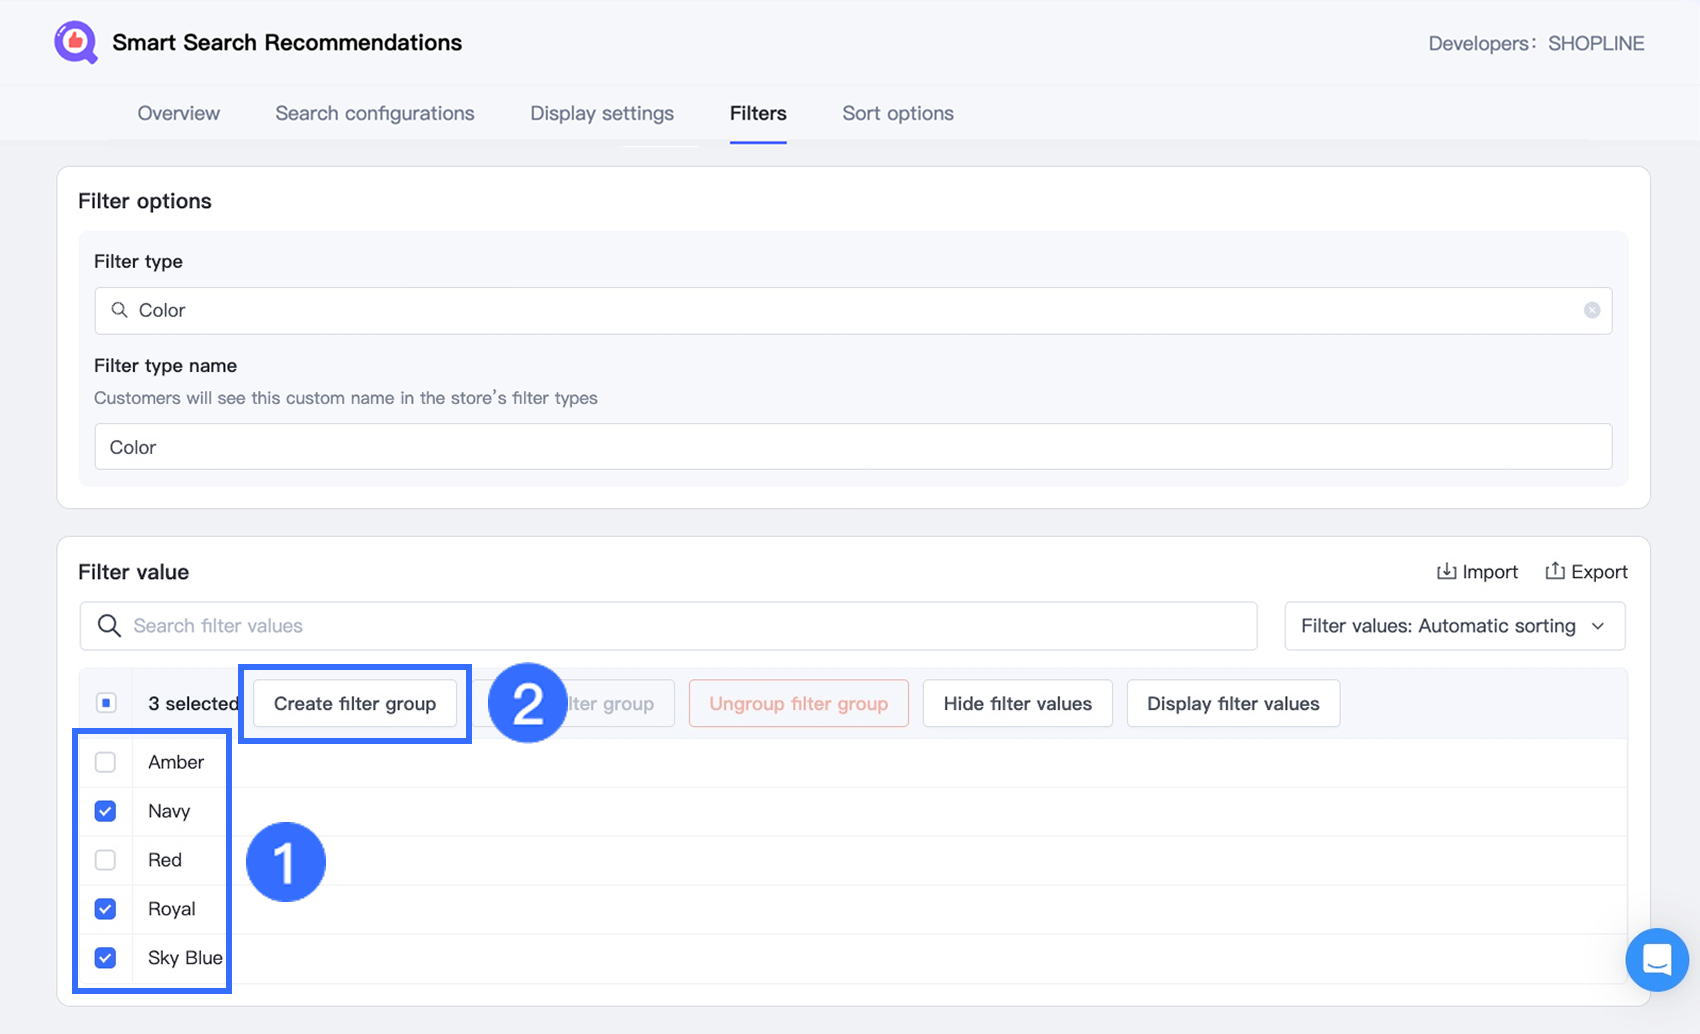Enable the Red checkbox
The height and width of the screenshot is (1034, 1700).
(x=105, y=860)
